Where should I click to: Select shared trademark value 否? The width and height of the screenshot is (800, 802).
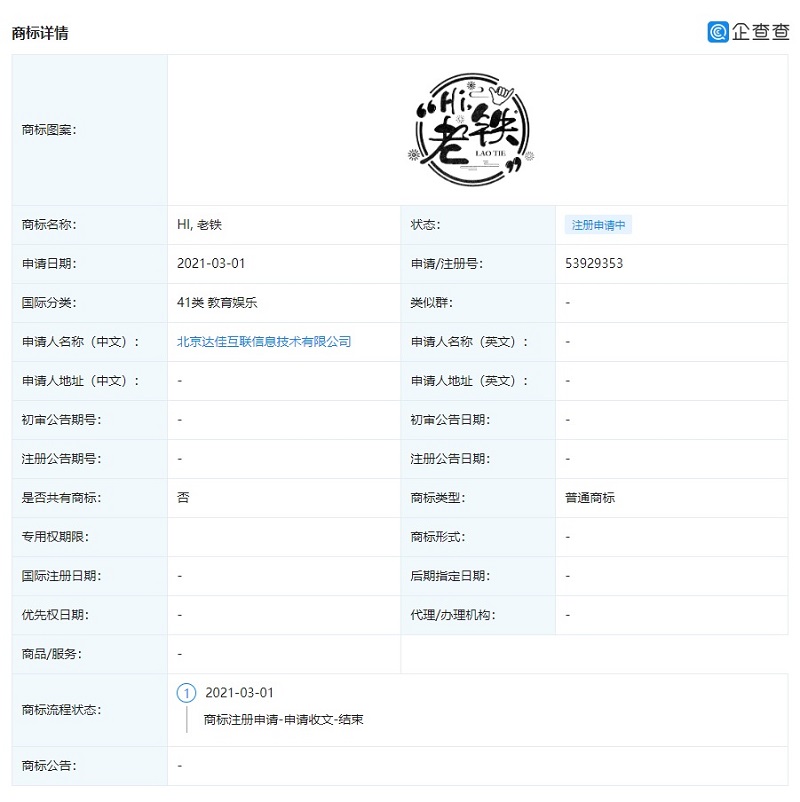pyautogui.click(x=183, y=498)
